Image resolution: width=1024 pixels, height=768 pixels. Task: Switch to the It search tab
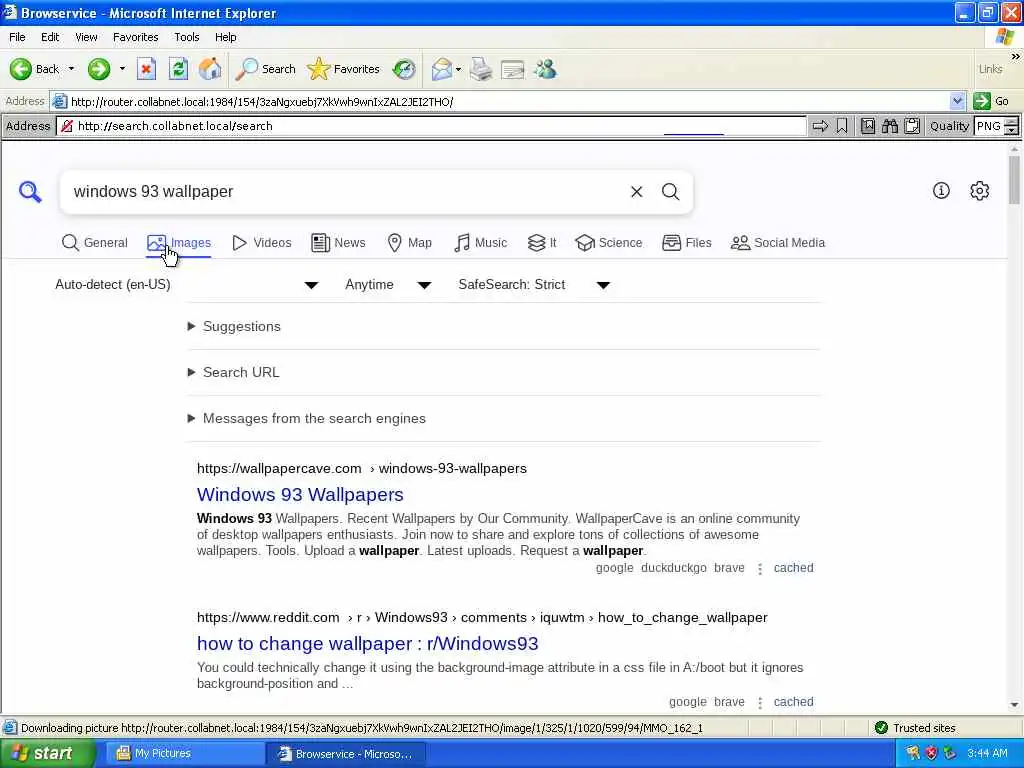coord(542,243)
